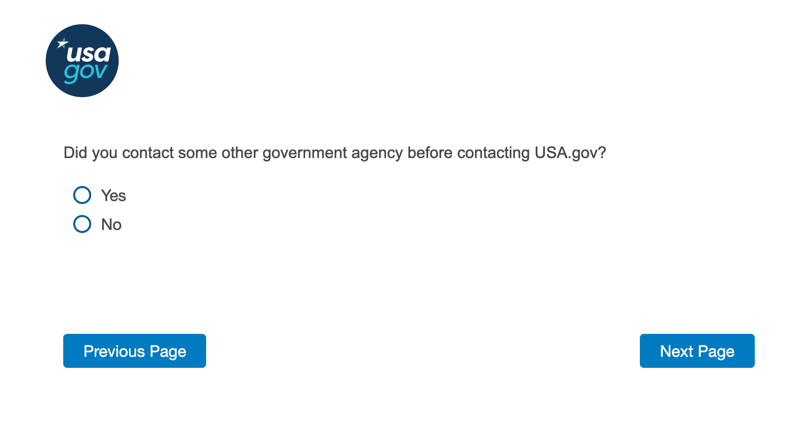Click the USAgov circular logo

point(82,61)
